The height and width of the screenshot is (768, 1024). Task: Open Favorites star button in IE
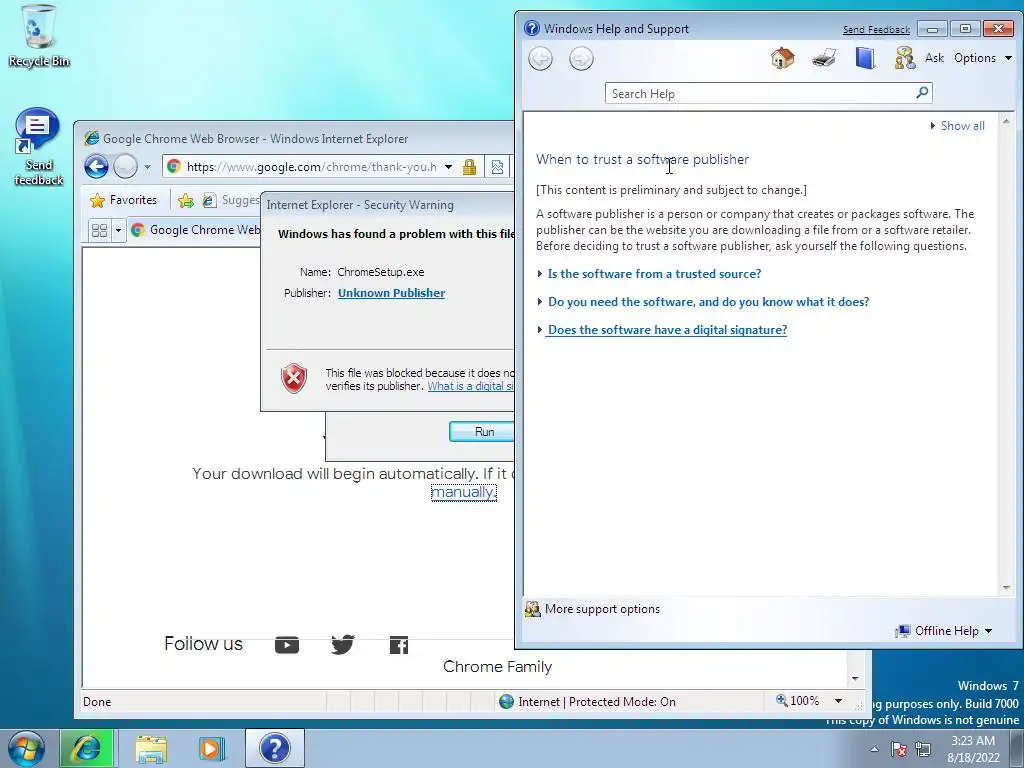coord(124,200)
